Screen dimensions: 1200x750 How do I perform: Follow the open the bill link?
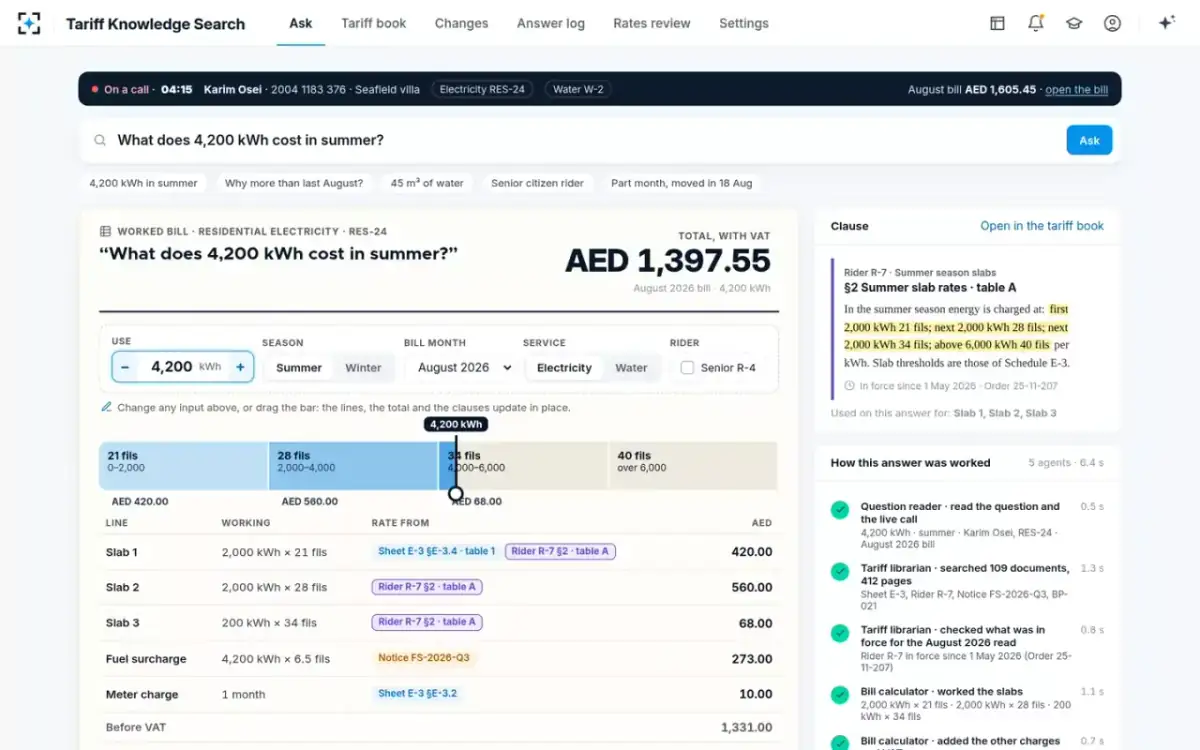click(1076, 90)
